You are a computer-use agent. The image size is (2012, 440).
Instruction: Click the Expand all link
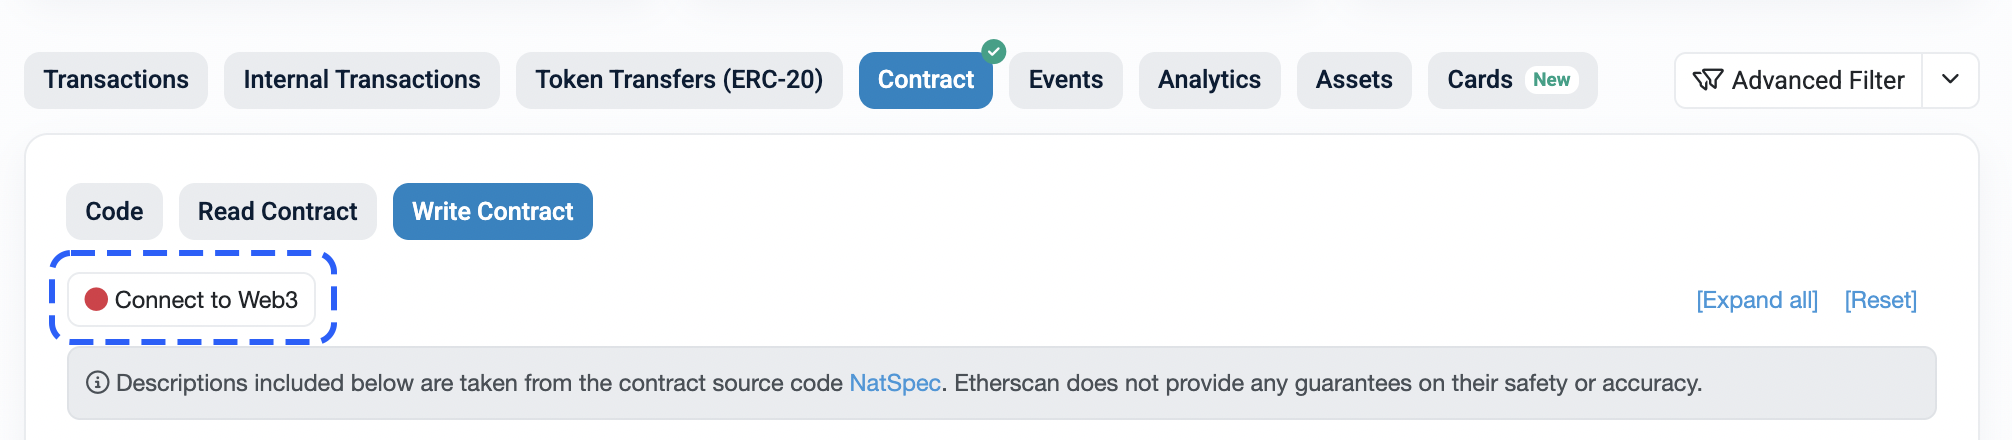pyautogui.click(x=1757, y=300)
